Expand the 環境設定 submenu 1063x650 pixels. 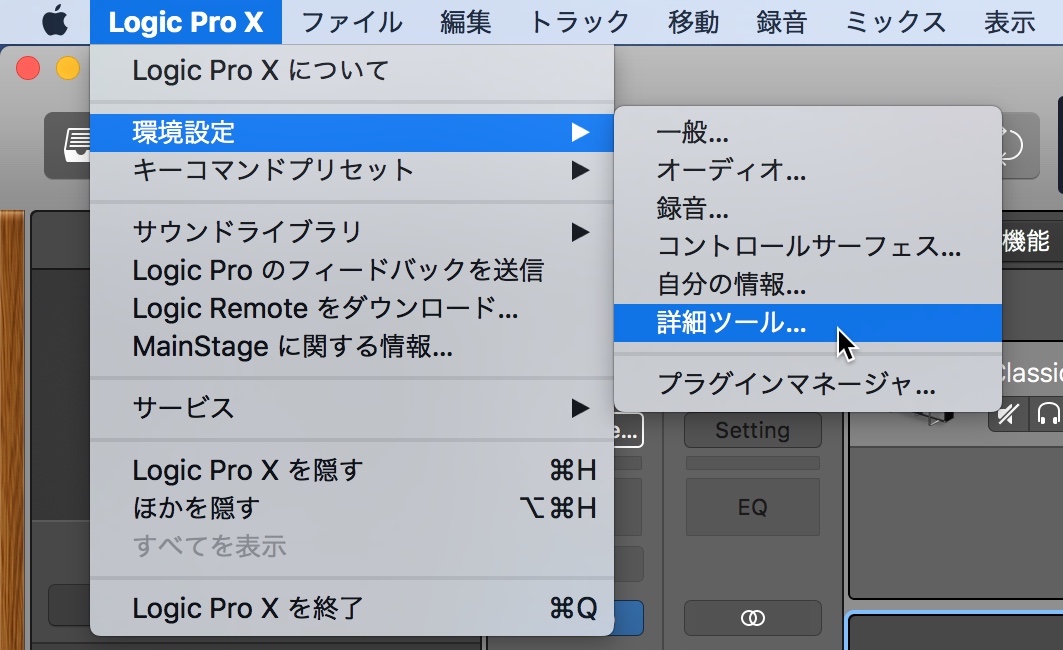[x=352, y=133]
